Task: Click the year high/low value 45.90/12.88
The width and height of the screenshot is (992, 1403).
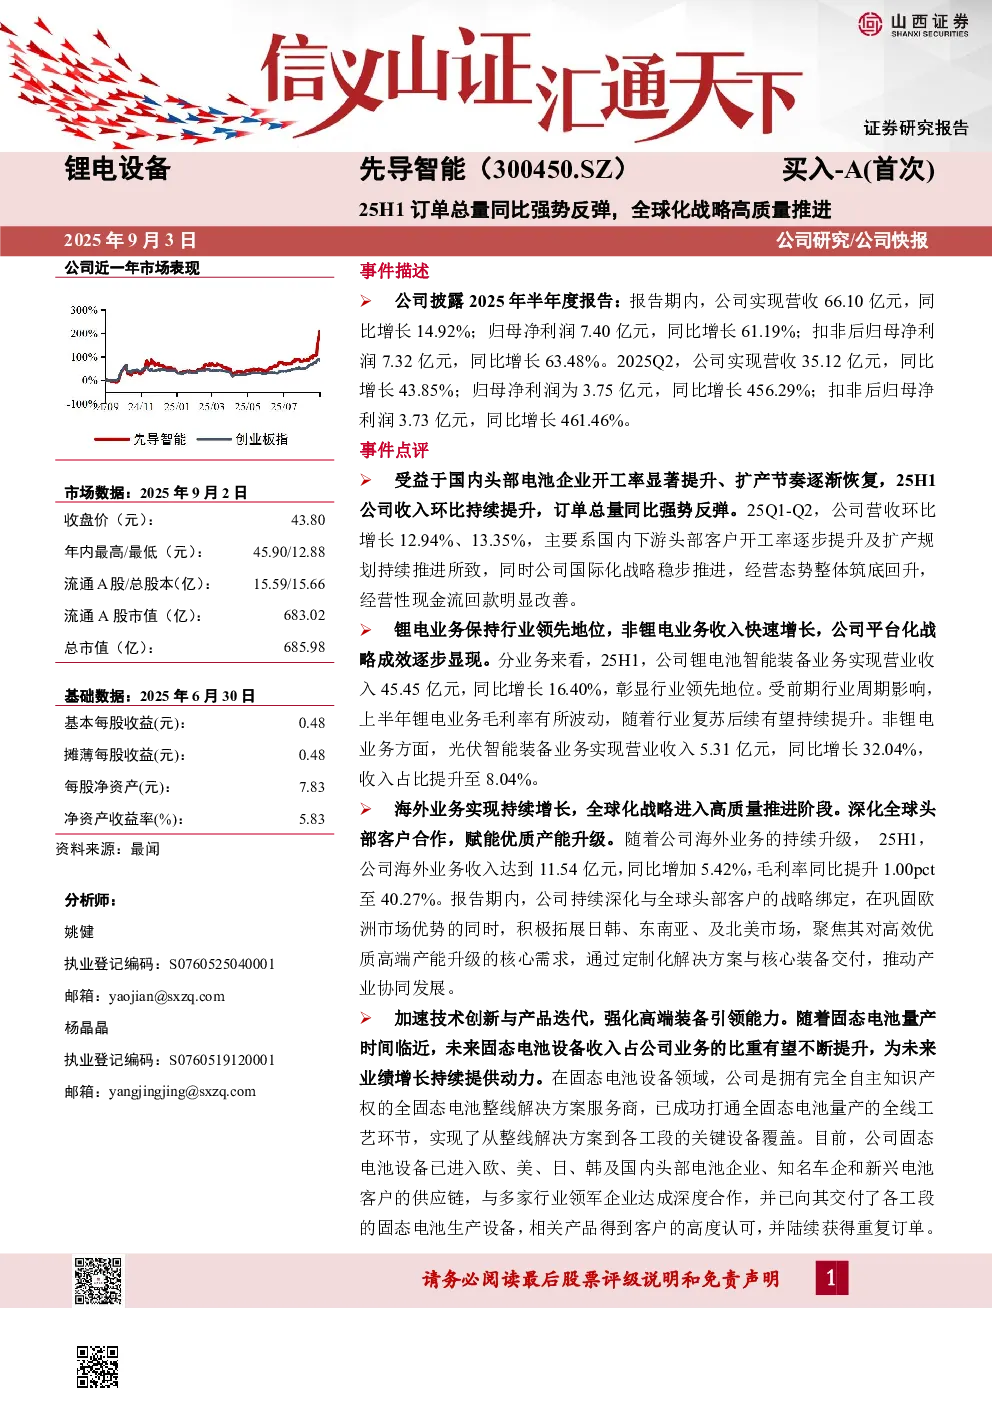Action: [x=289, y=552]
